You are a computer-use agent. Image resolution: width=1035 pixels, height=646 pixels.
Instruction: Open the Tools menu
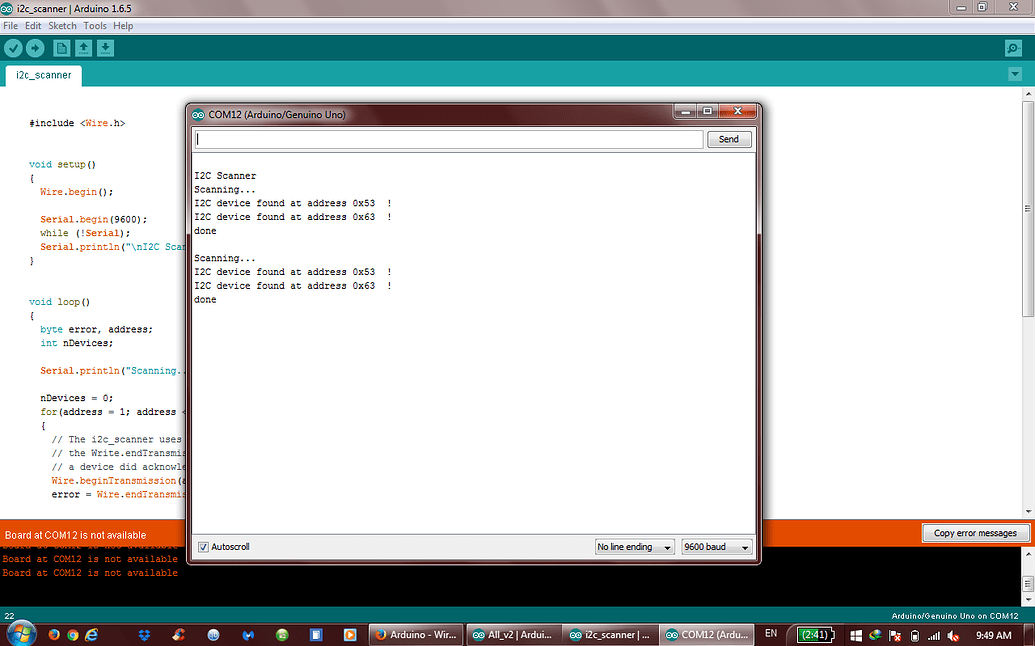94,25
